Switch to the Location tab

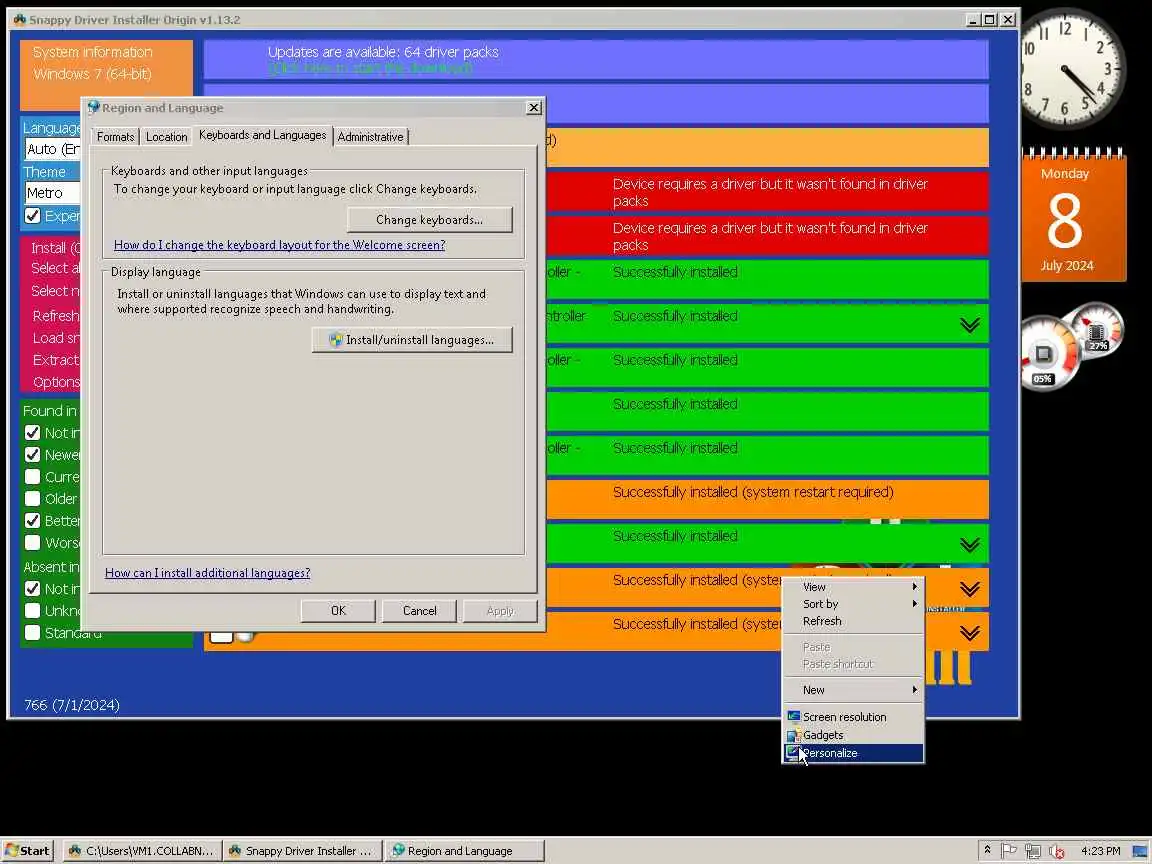166,137
